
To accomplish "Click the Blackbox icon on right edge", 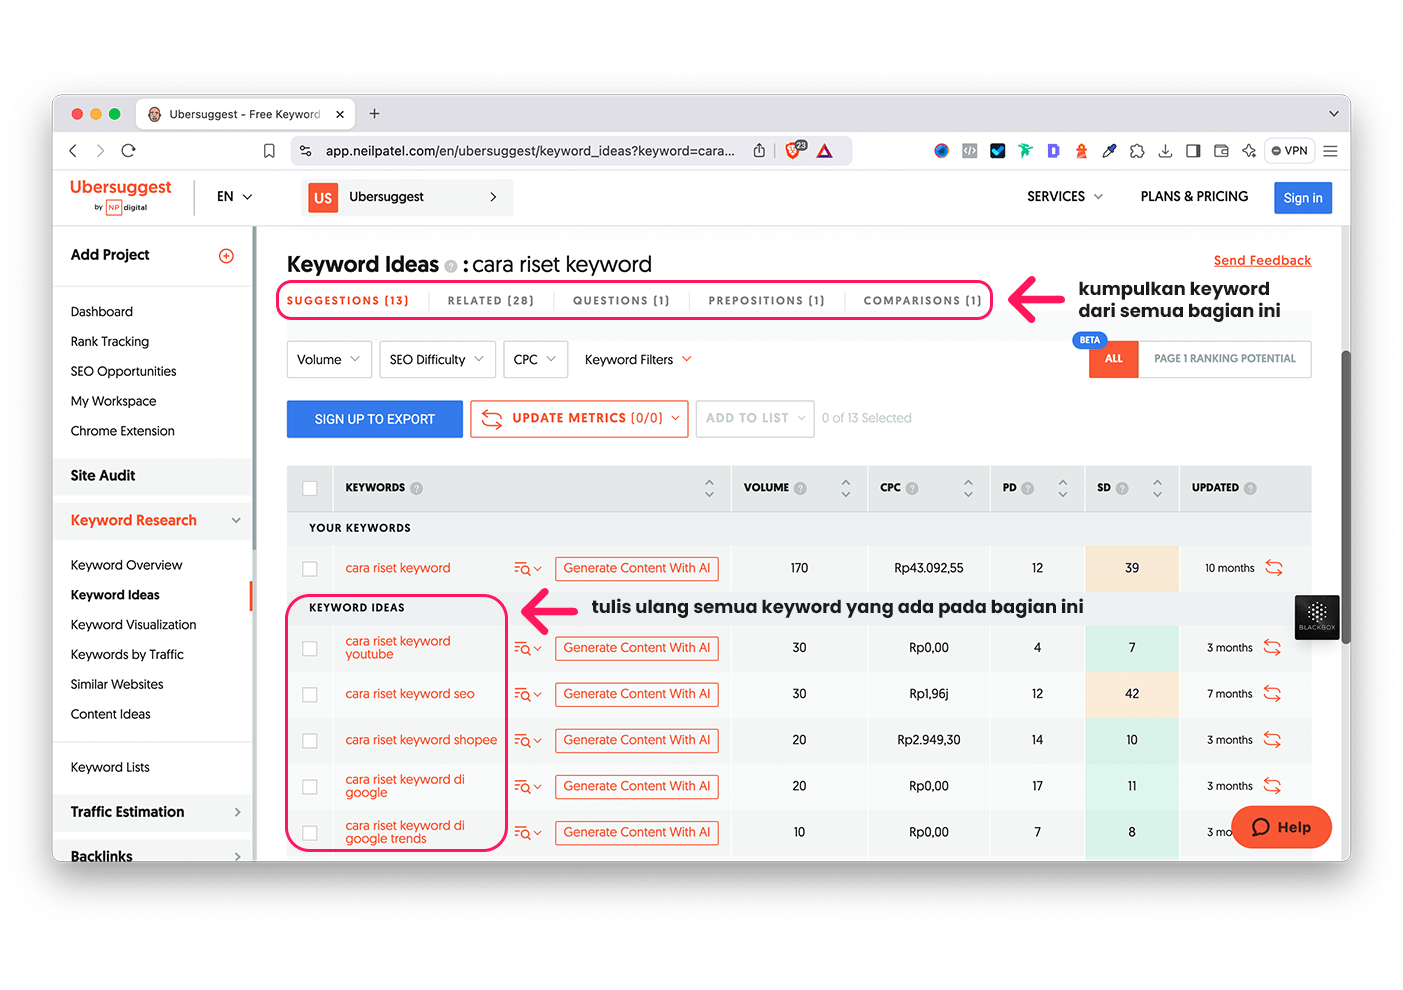I will click(1316, 617).
